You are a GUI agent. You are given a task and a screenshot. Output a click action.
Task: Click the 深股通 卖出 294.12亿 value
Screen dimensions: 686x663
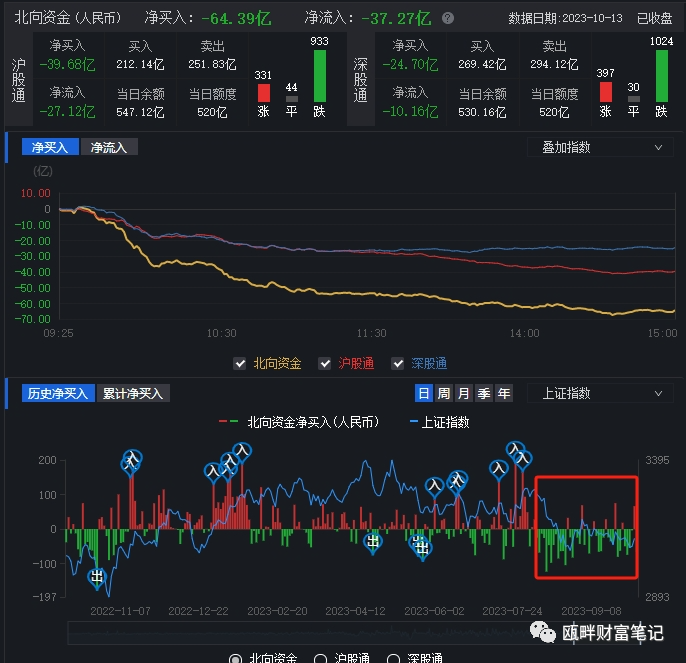click(554, 64)
